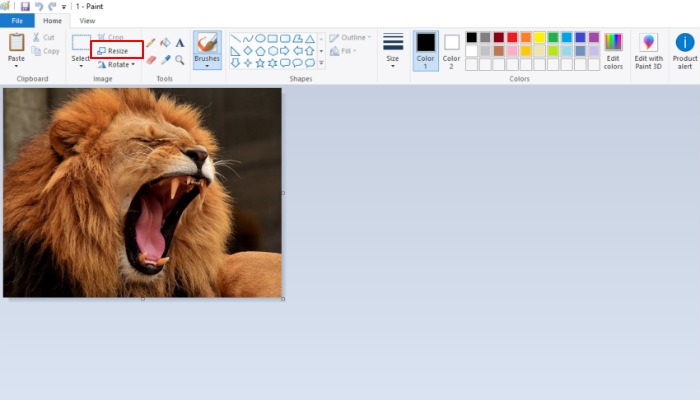Viewport: 700px width, 400px height.
Task: Choose the Diamond shape
Action: [248, 51]
